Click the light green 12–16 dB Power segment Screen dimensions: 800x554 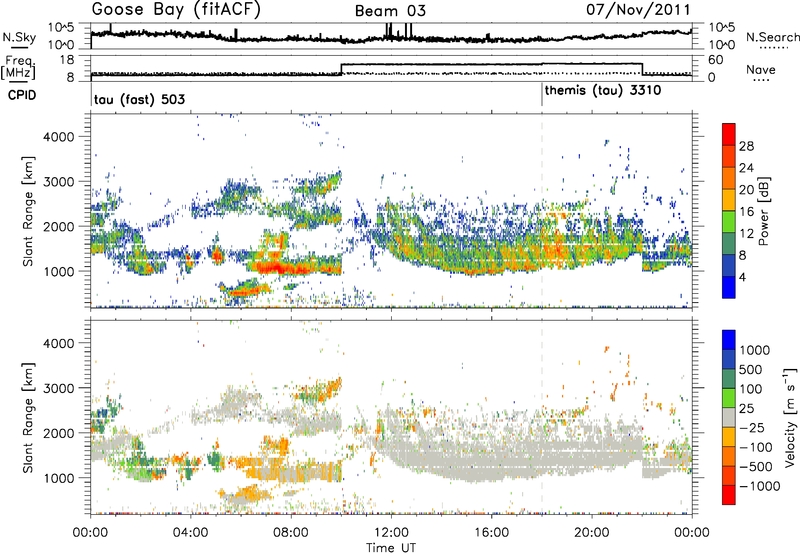pyautogui.click(x=729, y=222)
